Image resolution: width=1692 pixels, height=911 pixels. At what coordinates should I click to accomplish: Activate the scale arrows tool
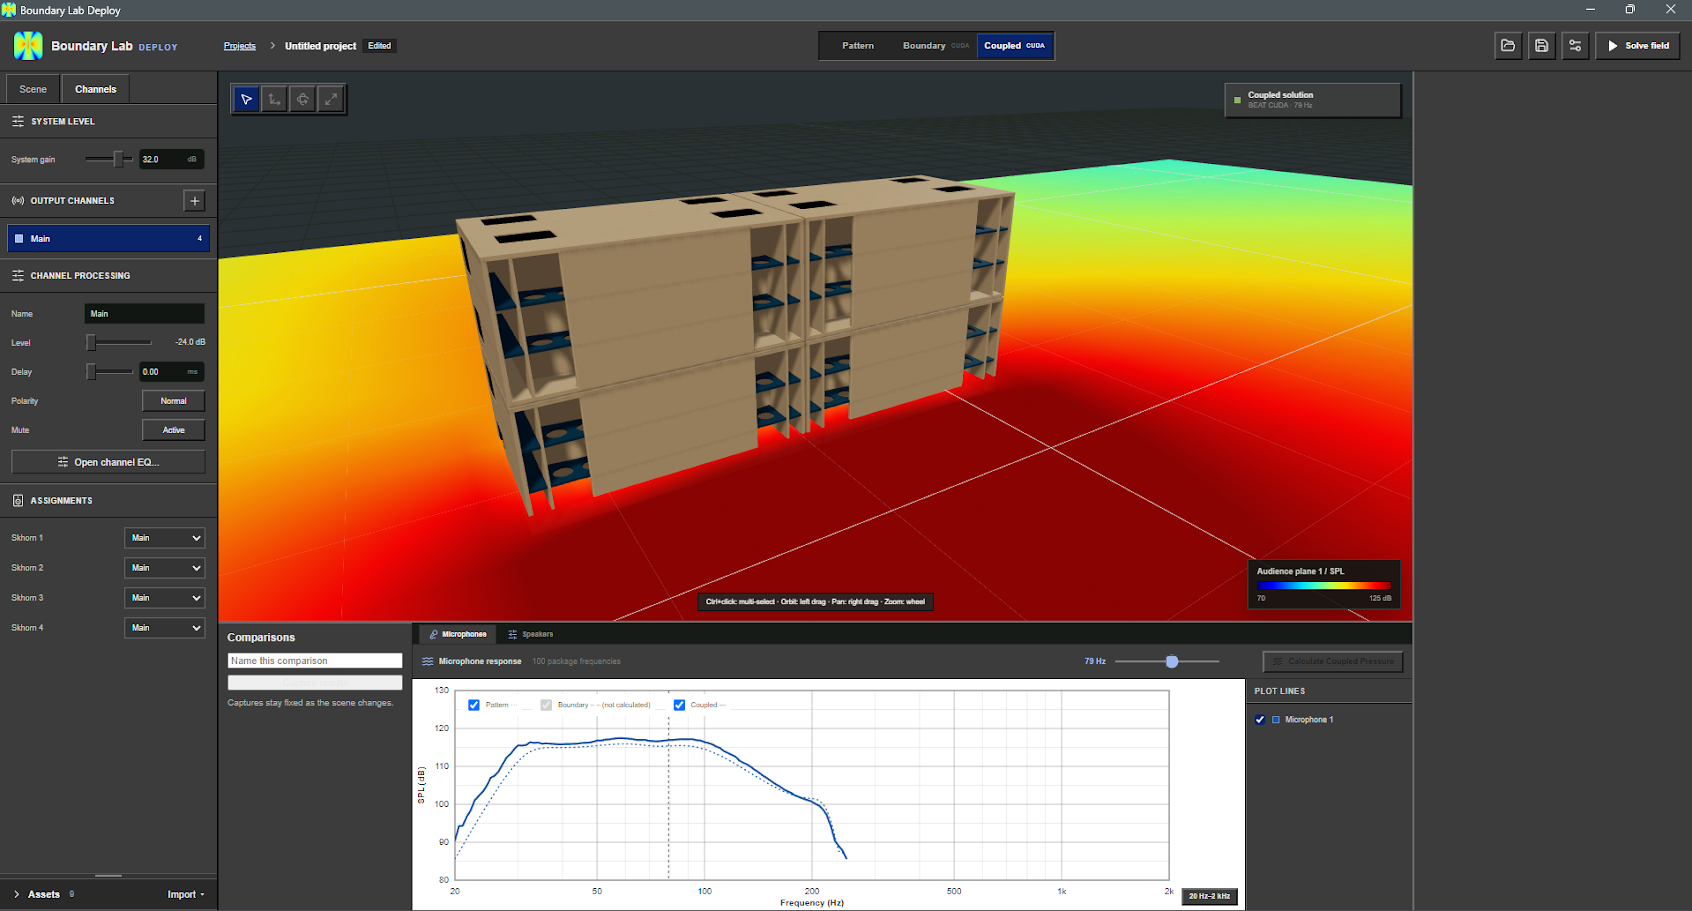pyautogui.click(x=330, y=99)
